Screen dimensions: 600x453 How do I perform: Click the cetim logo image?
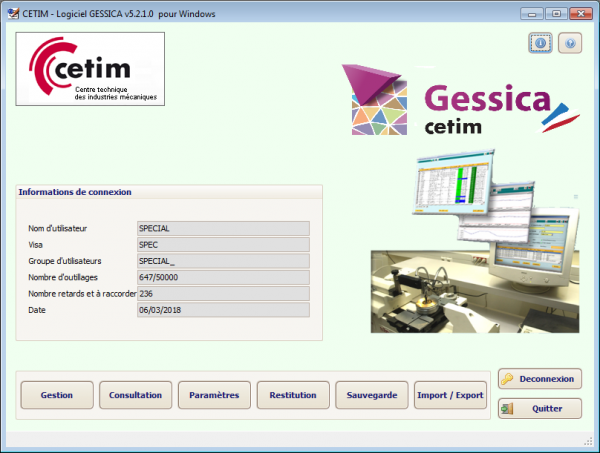90,69
